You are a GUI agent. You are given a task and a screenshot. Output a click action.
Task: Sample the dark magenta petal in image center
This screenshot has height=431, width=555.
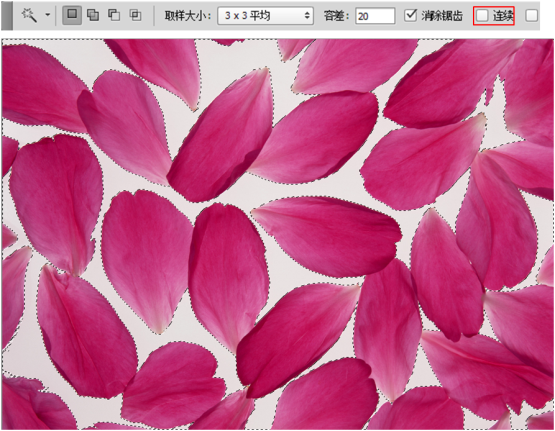227,269
